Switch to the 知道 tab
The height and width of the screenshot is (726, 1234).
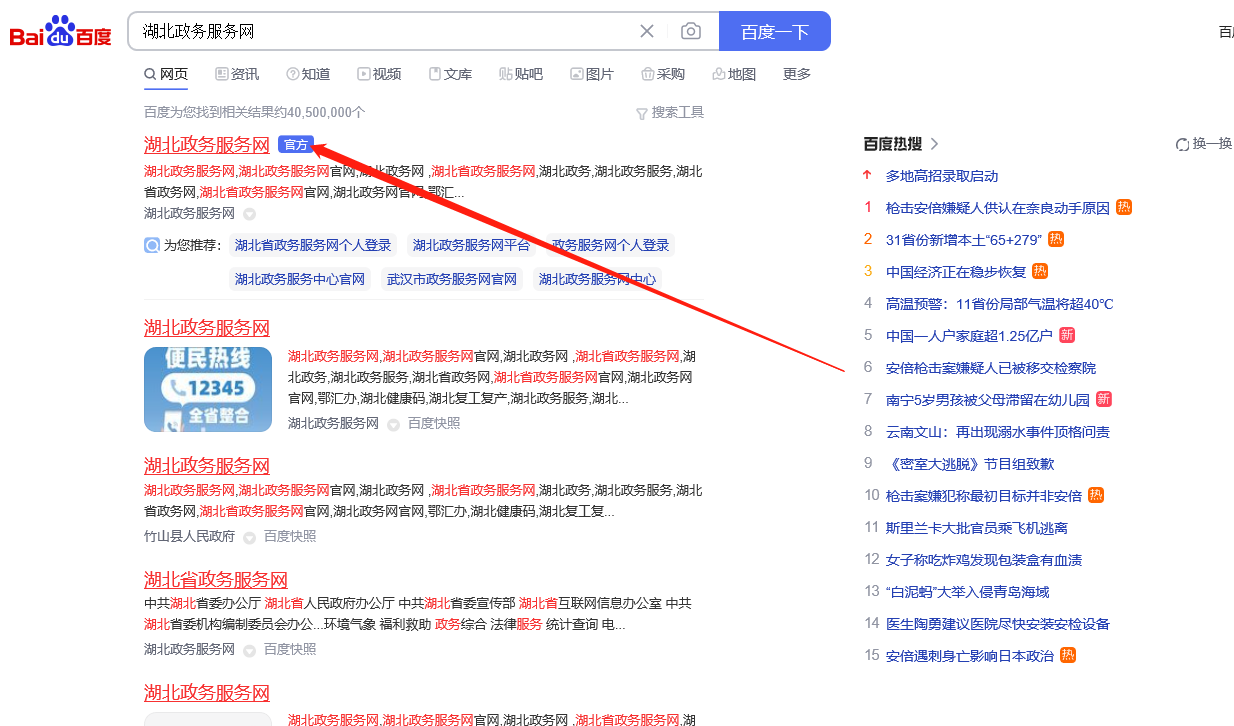(308, 74)
